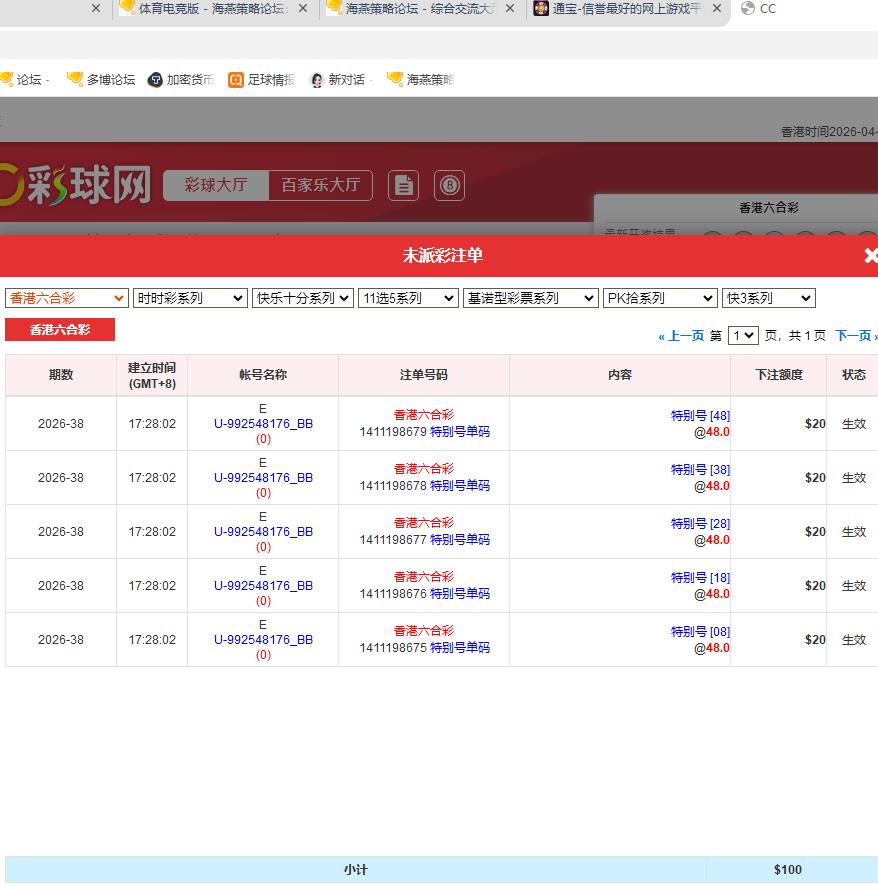Viewport: 878px width, 885px height.
Task: Click the round number 8 ball icon
Action: [x=449, y=186]
